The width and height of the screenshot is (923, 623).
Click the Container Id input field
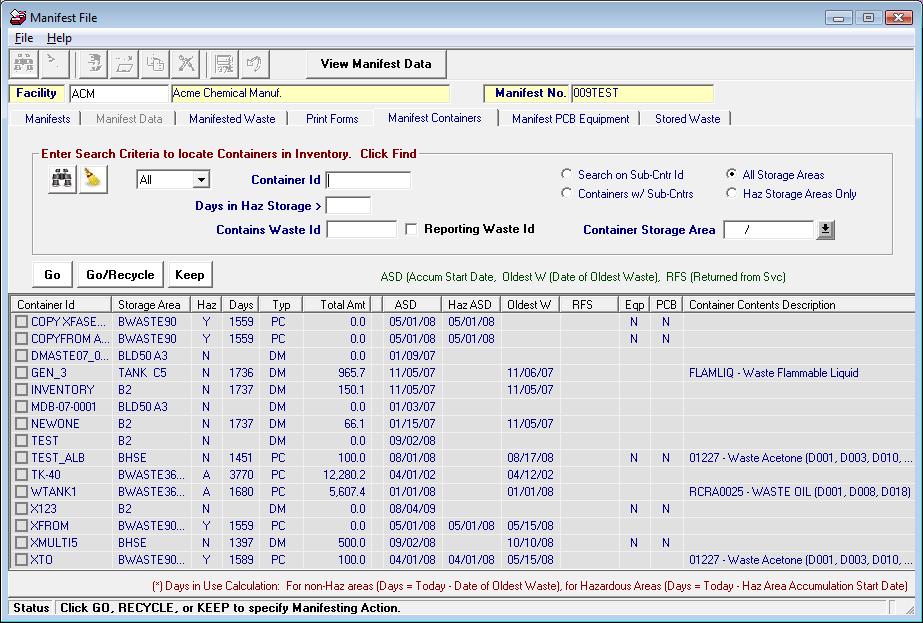pos(368,180)
